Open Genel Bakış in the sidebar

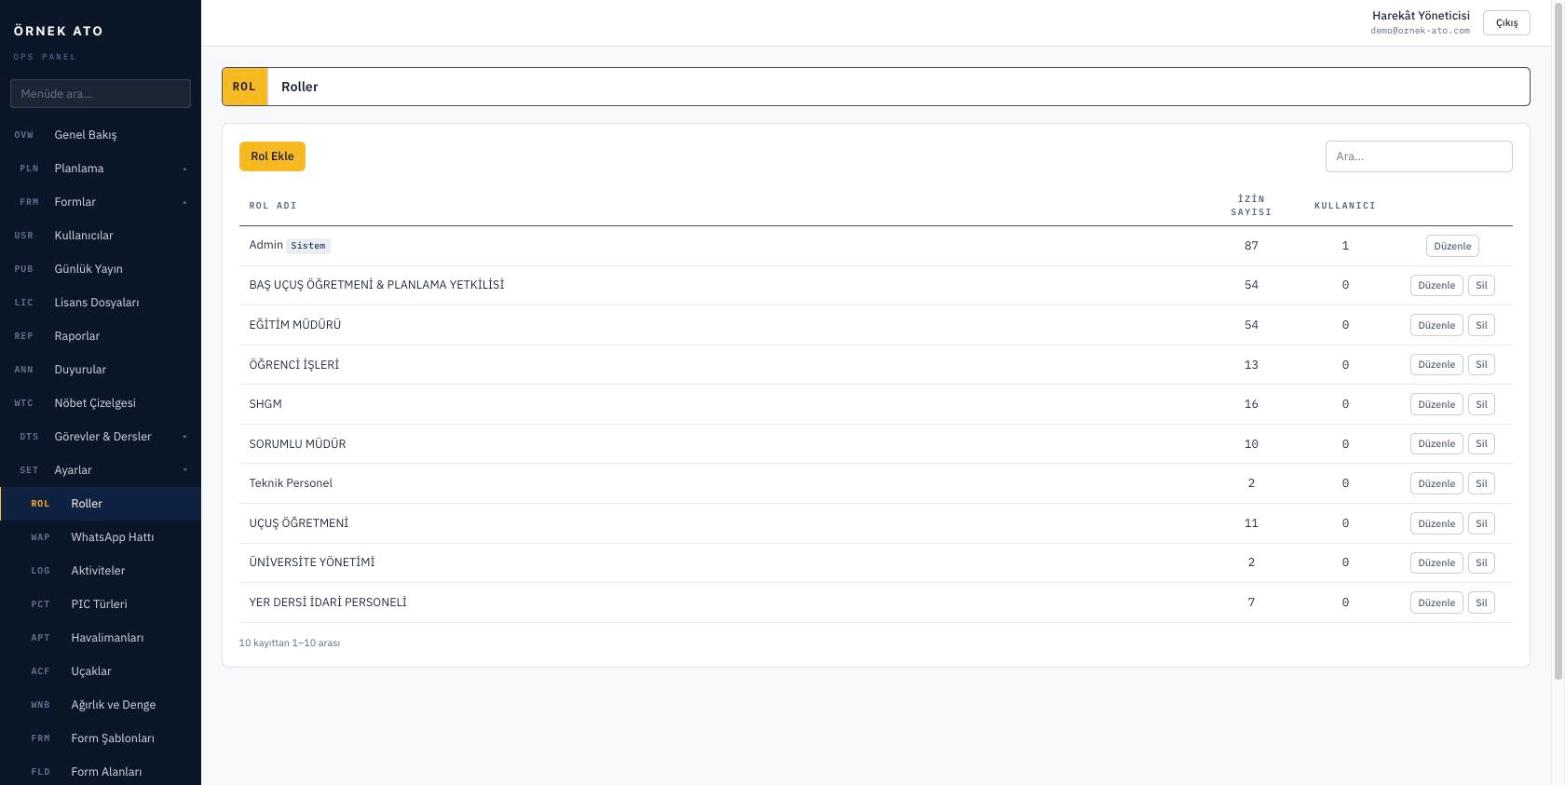click(x=100, y=135)
